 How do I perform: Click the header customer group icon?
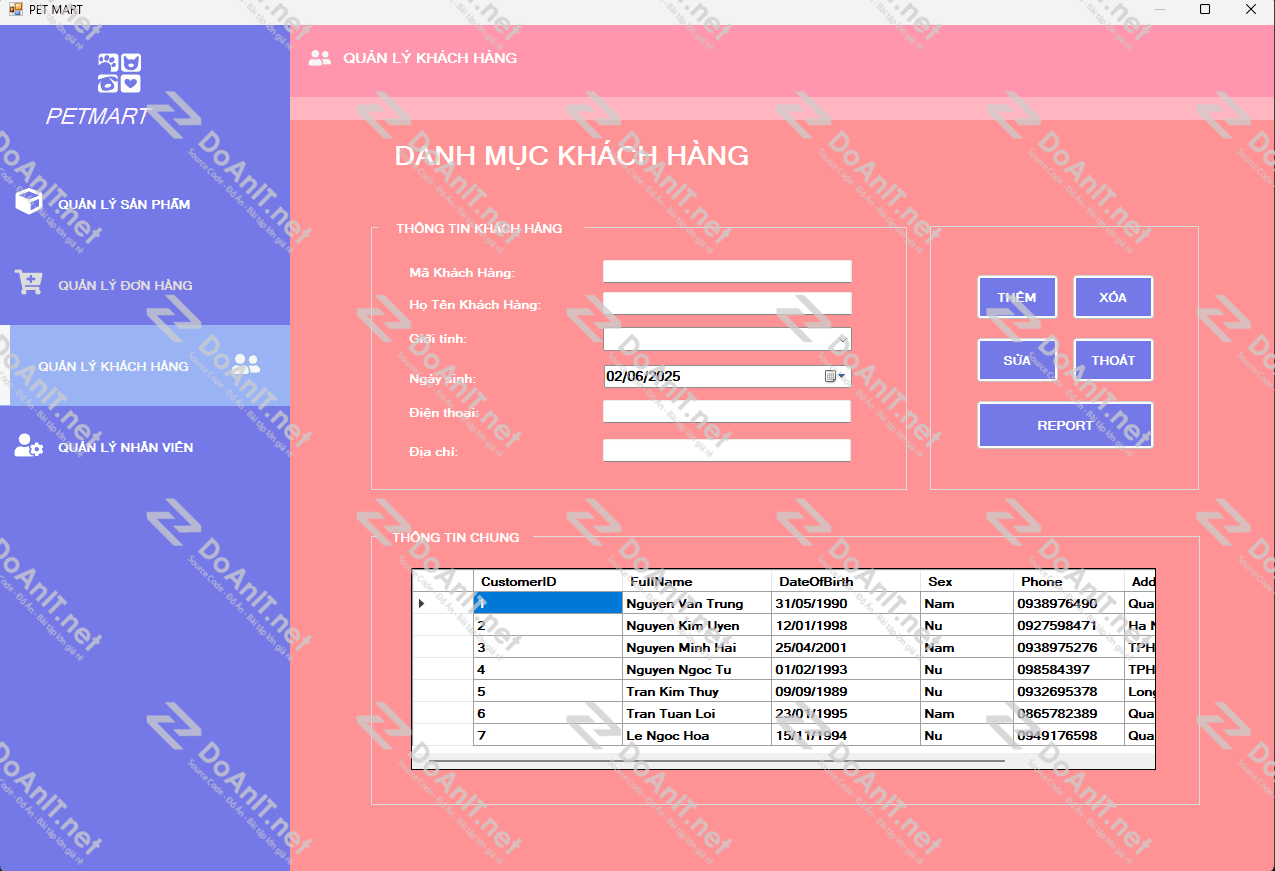[319, 58]
